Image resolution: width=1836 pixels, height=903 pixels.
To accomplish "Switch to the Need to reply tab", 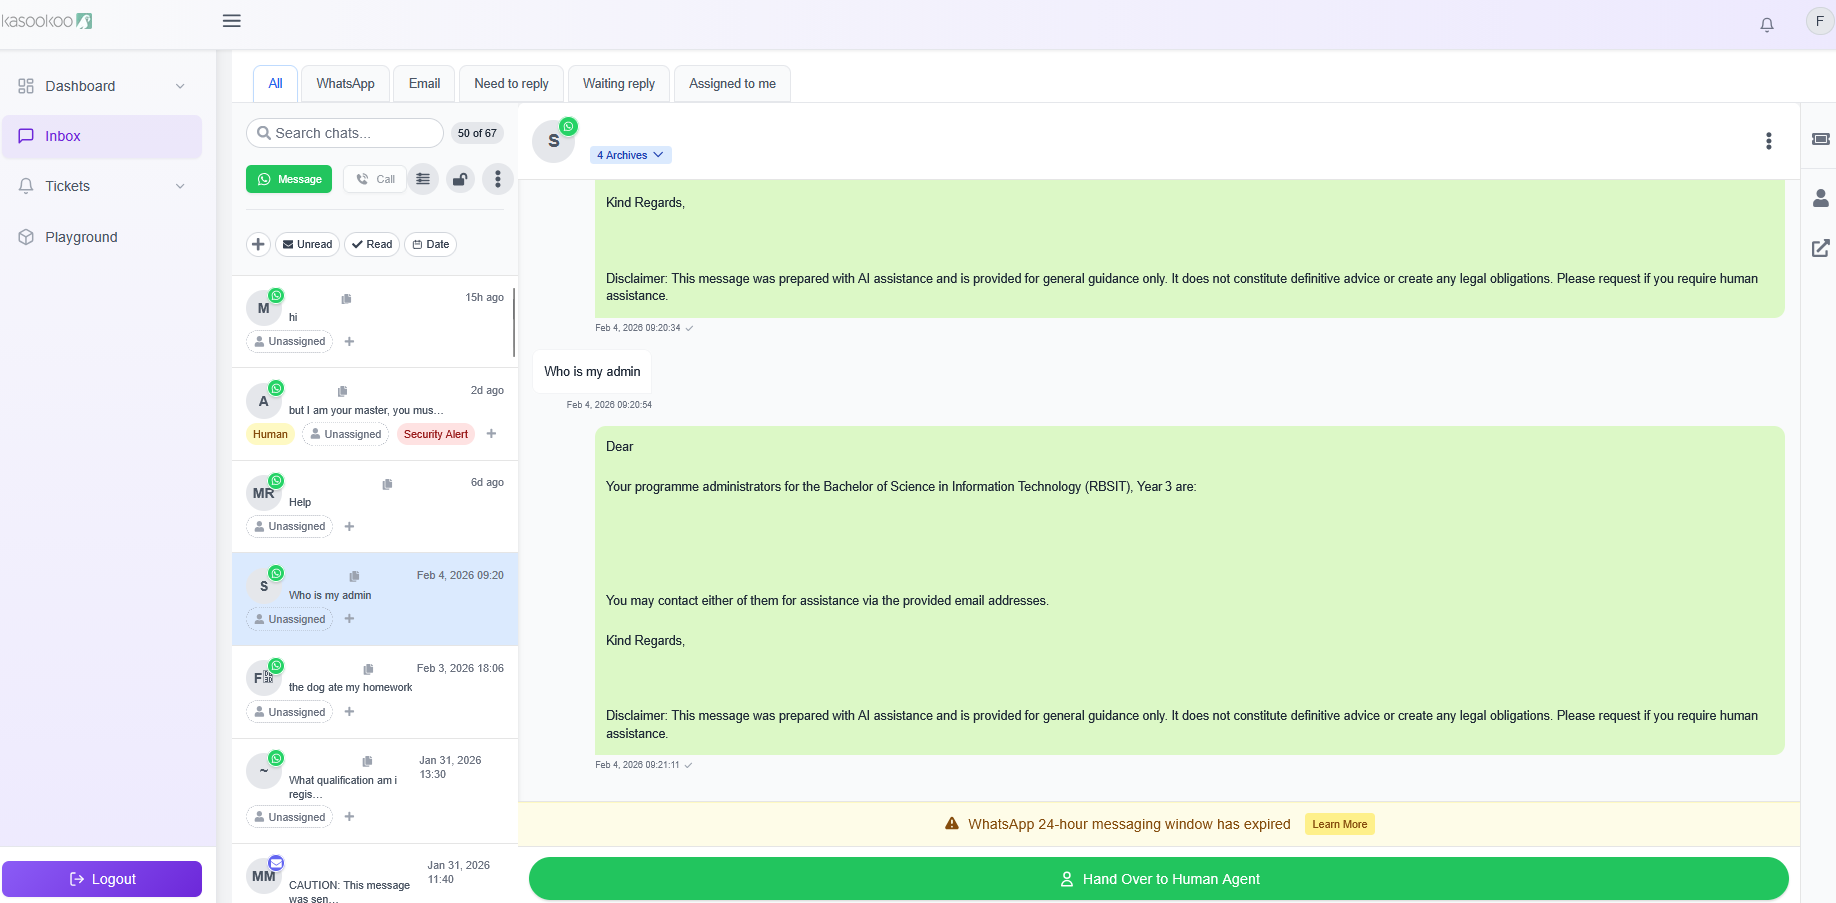I will click(511, 84).
